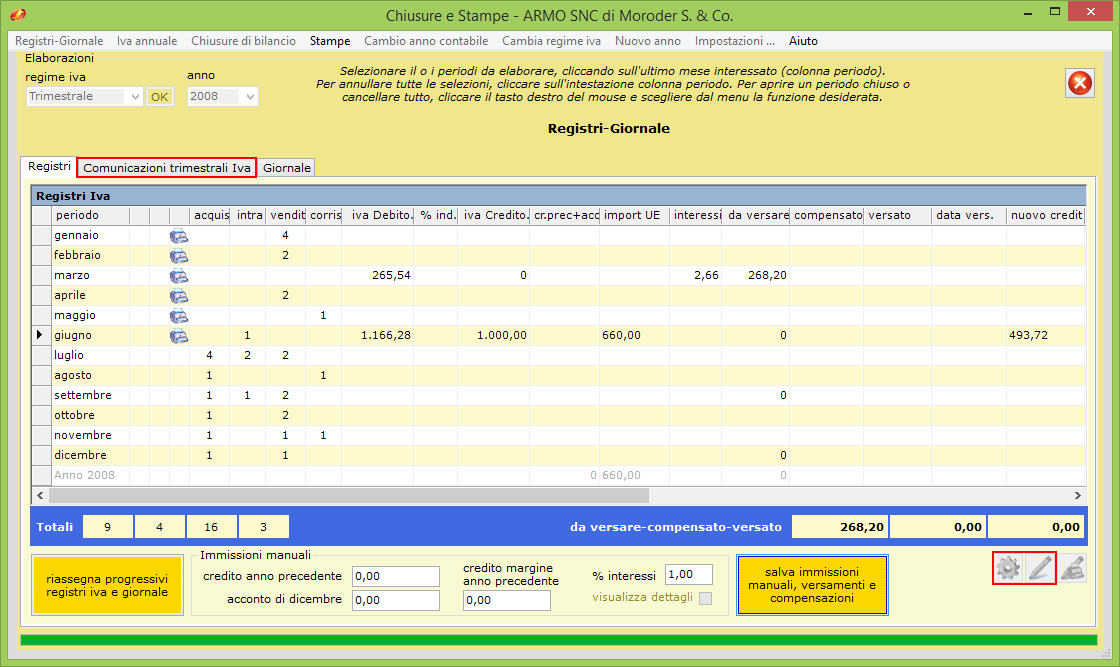Open the Giornale tab
Viewport: 1120px width, 667px height.
(x=287, y=168)
